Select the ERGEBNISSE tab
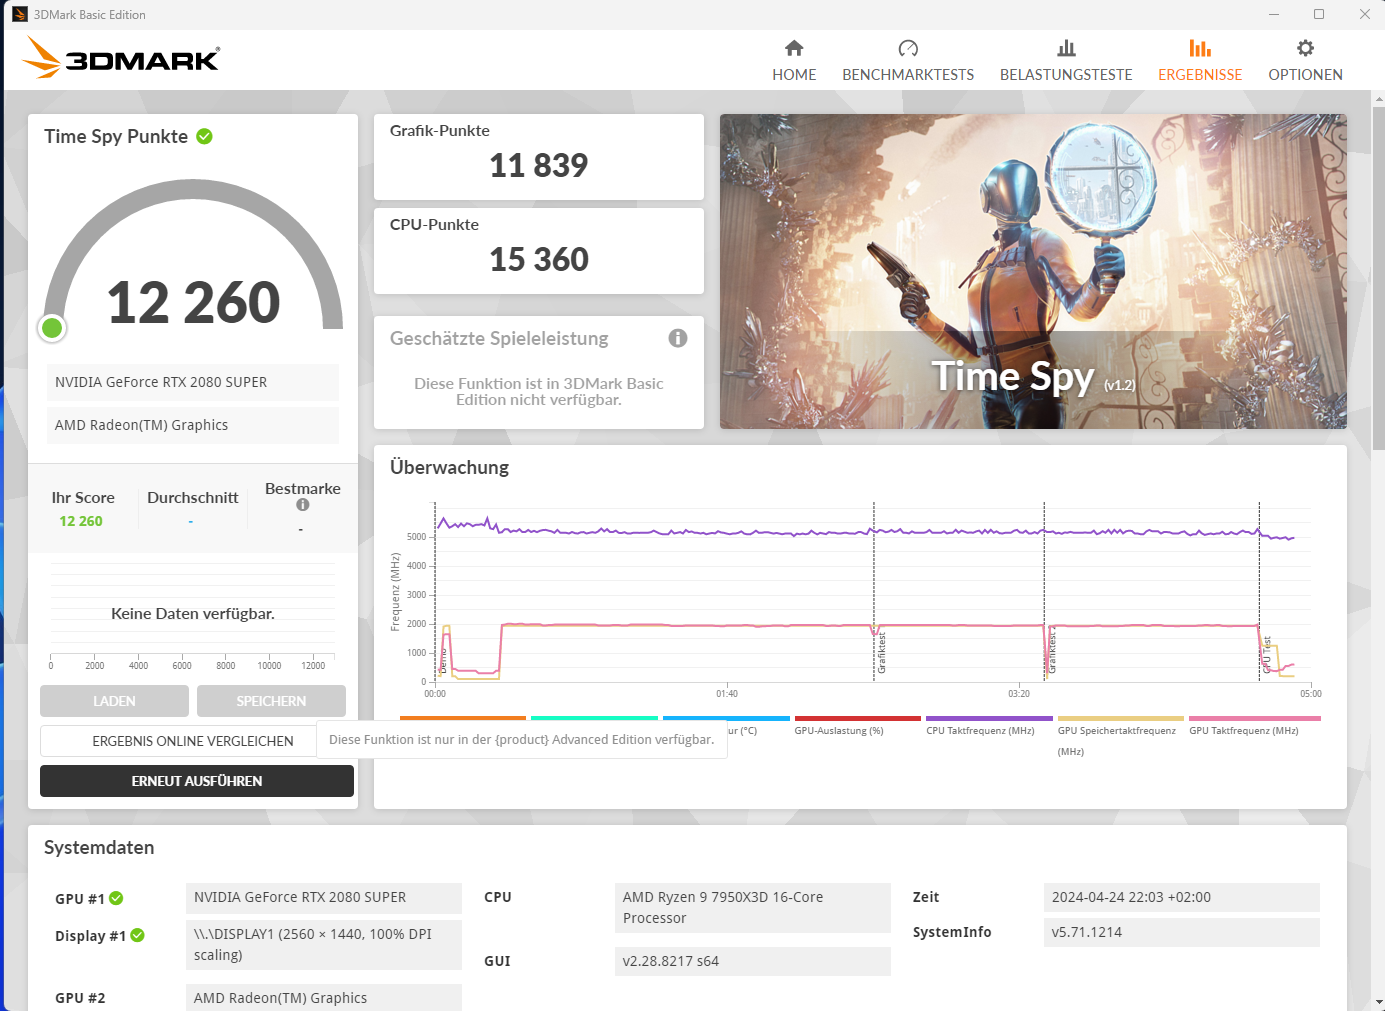This screenshot has width=1385, height=1011. [1200, 61]
